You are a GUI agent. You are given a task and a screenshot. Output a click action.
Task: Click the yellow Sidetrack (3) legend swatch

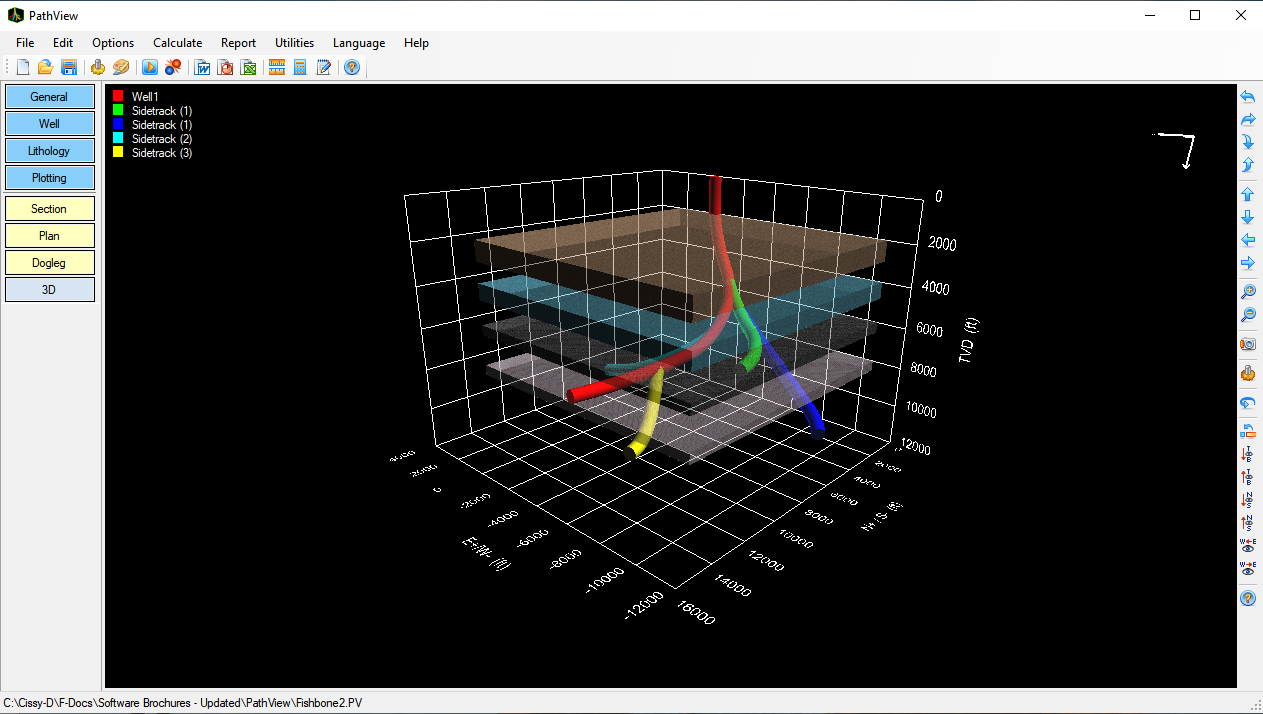(118, 153)
